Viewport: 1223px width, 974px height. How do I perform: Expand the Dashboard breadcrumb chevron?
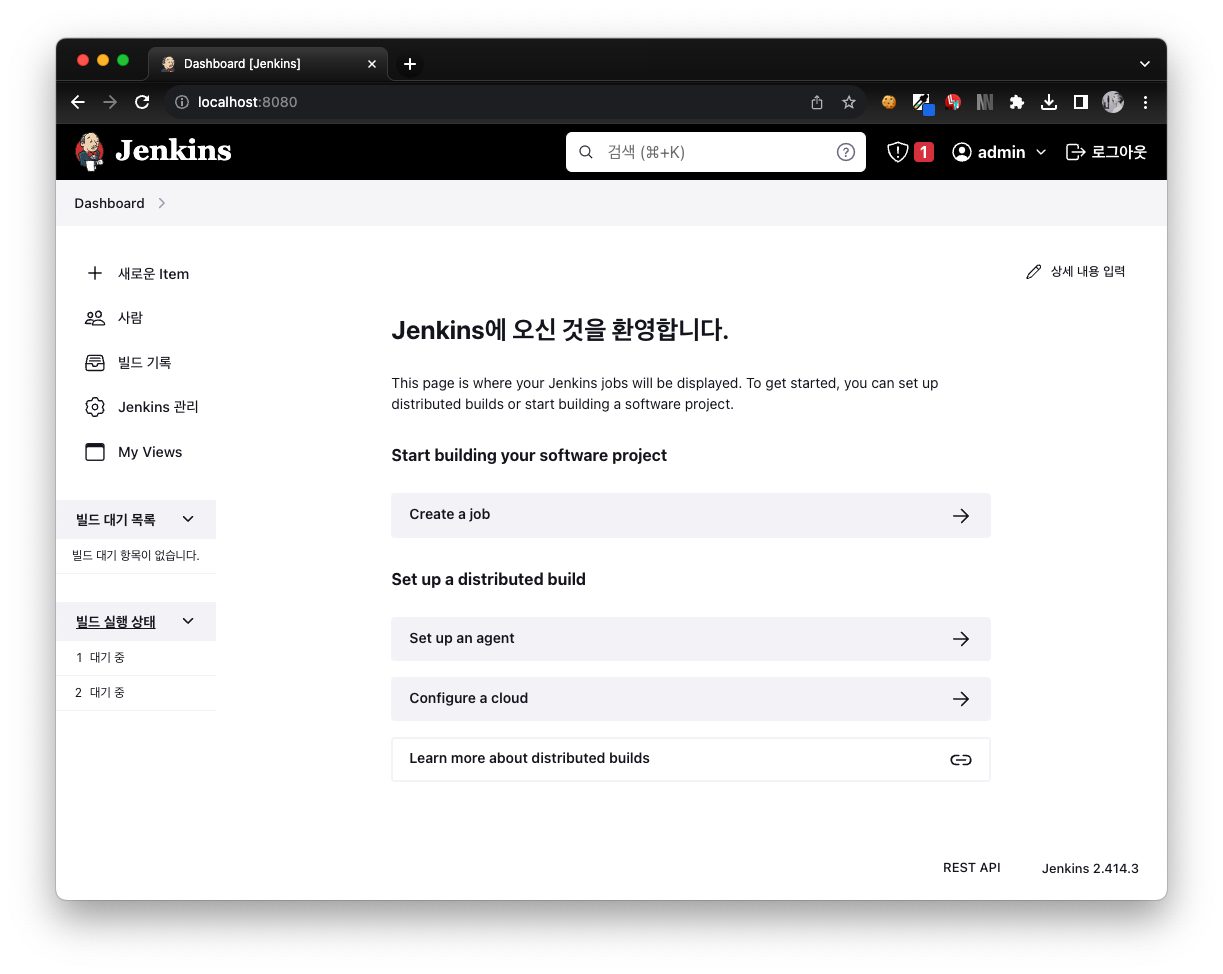click(162, 203)
